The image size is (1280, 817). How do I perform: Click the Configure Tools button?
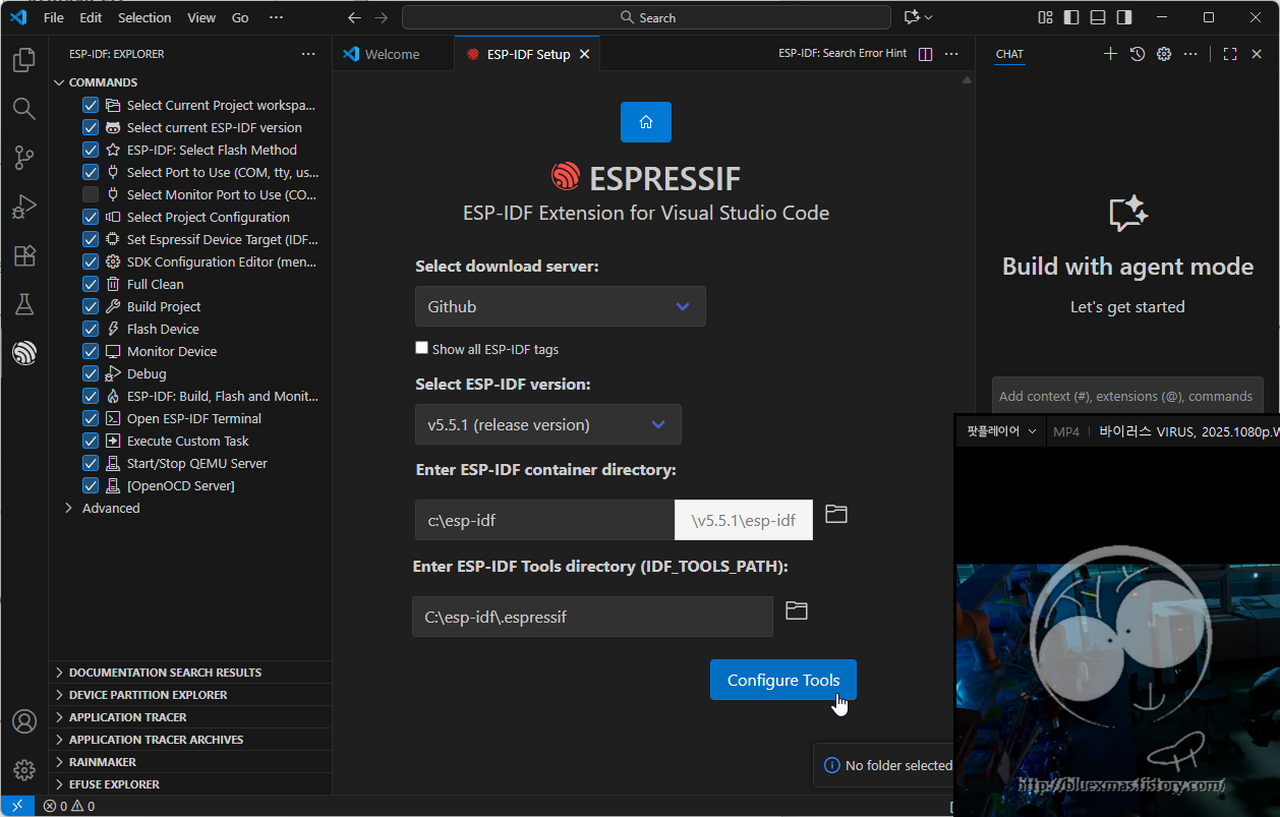(783, 680)
